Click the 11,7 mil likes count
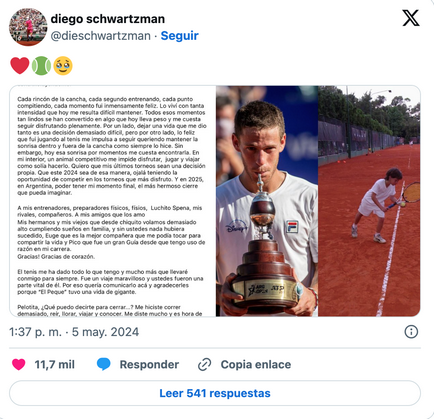 click(55, 364)
